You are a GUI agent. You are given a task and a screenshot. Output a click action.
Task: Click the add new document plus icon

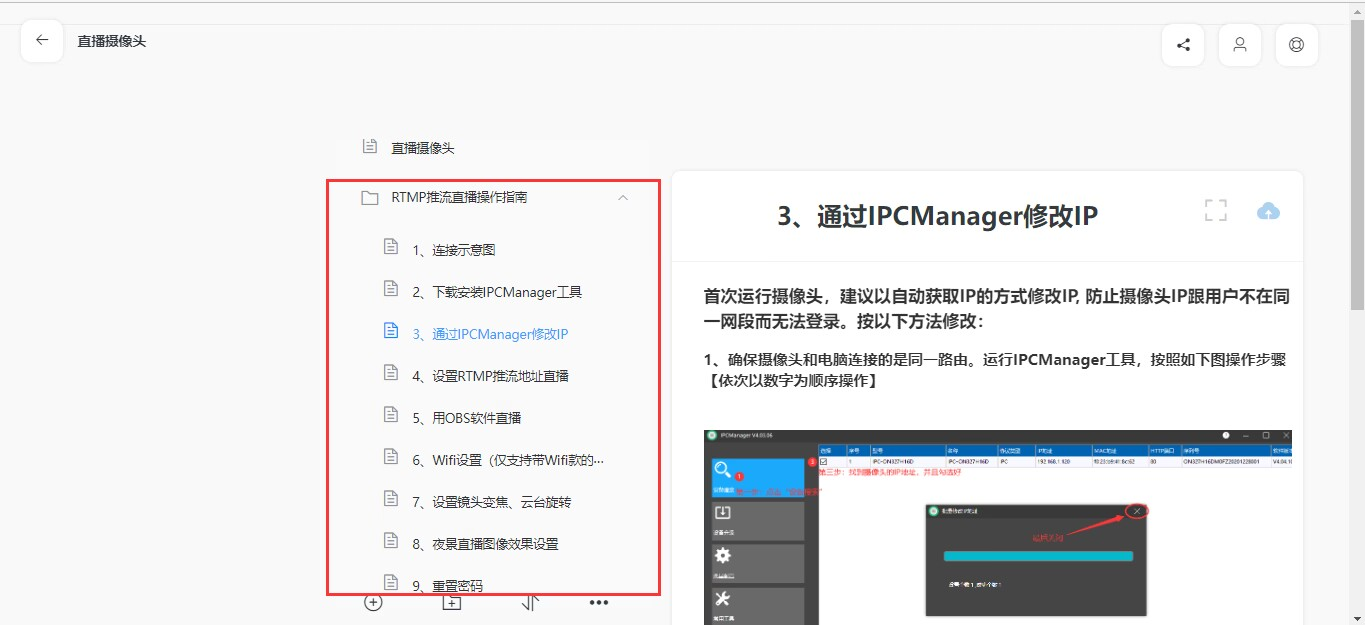[372, 602]
